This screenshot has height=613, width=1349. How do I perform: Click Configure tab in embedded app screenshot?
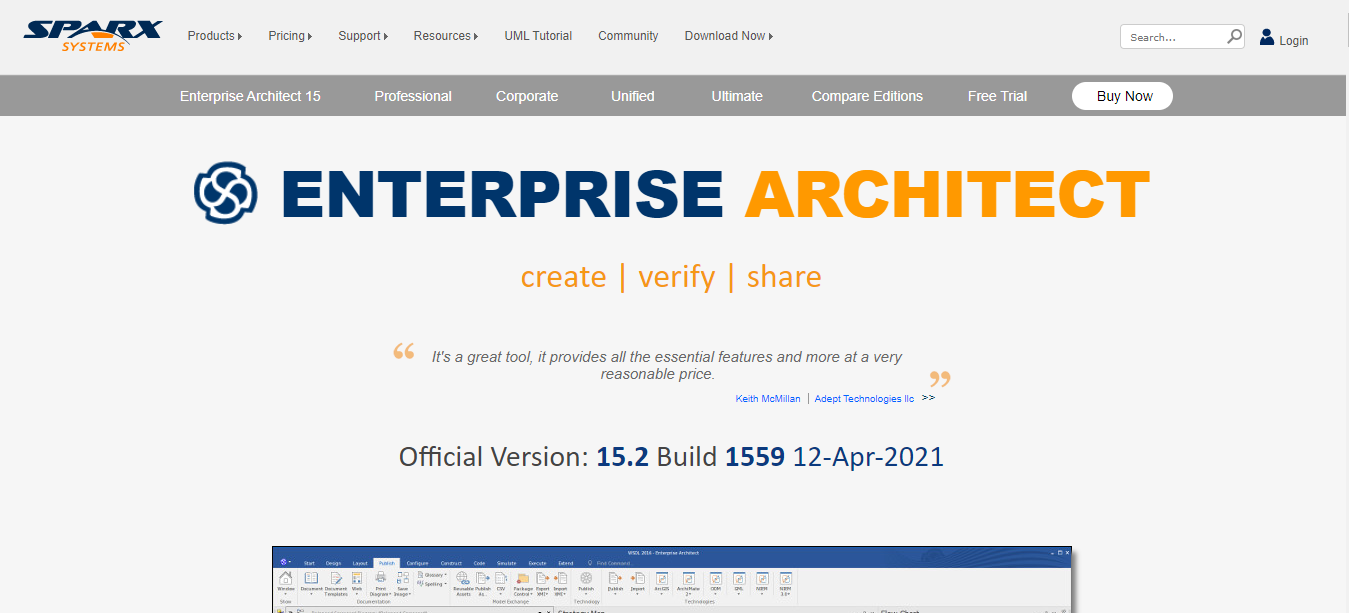click(417, 563)
